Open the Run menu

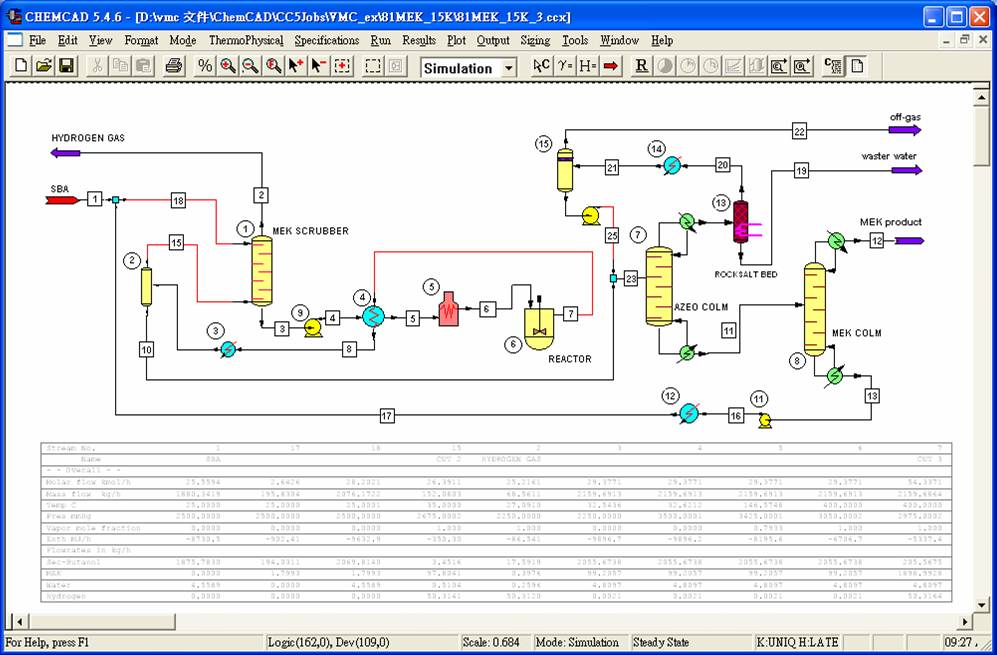click(x=380, y=40)
